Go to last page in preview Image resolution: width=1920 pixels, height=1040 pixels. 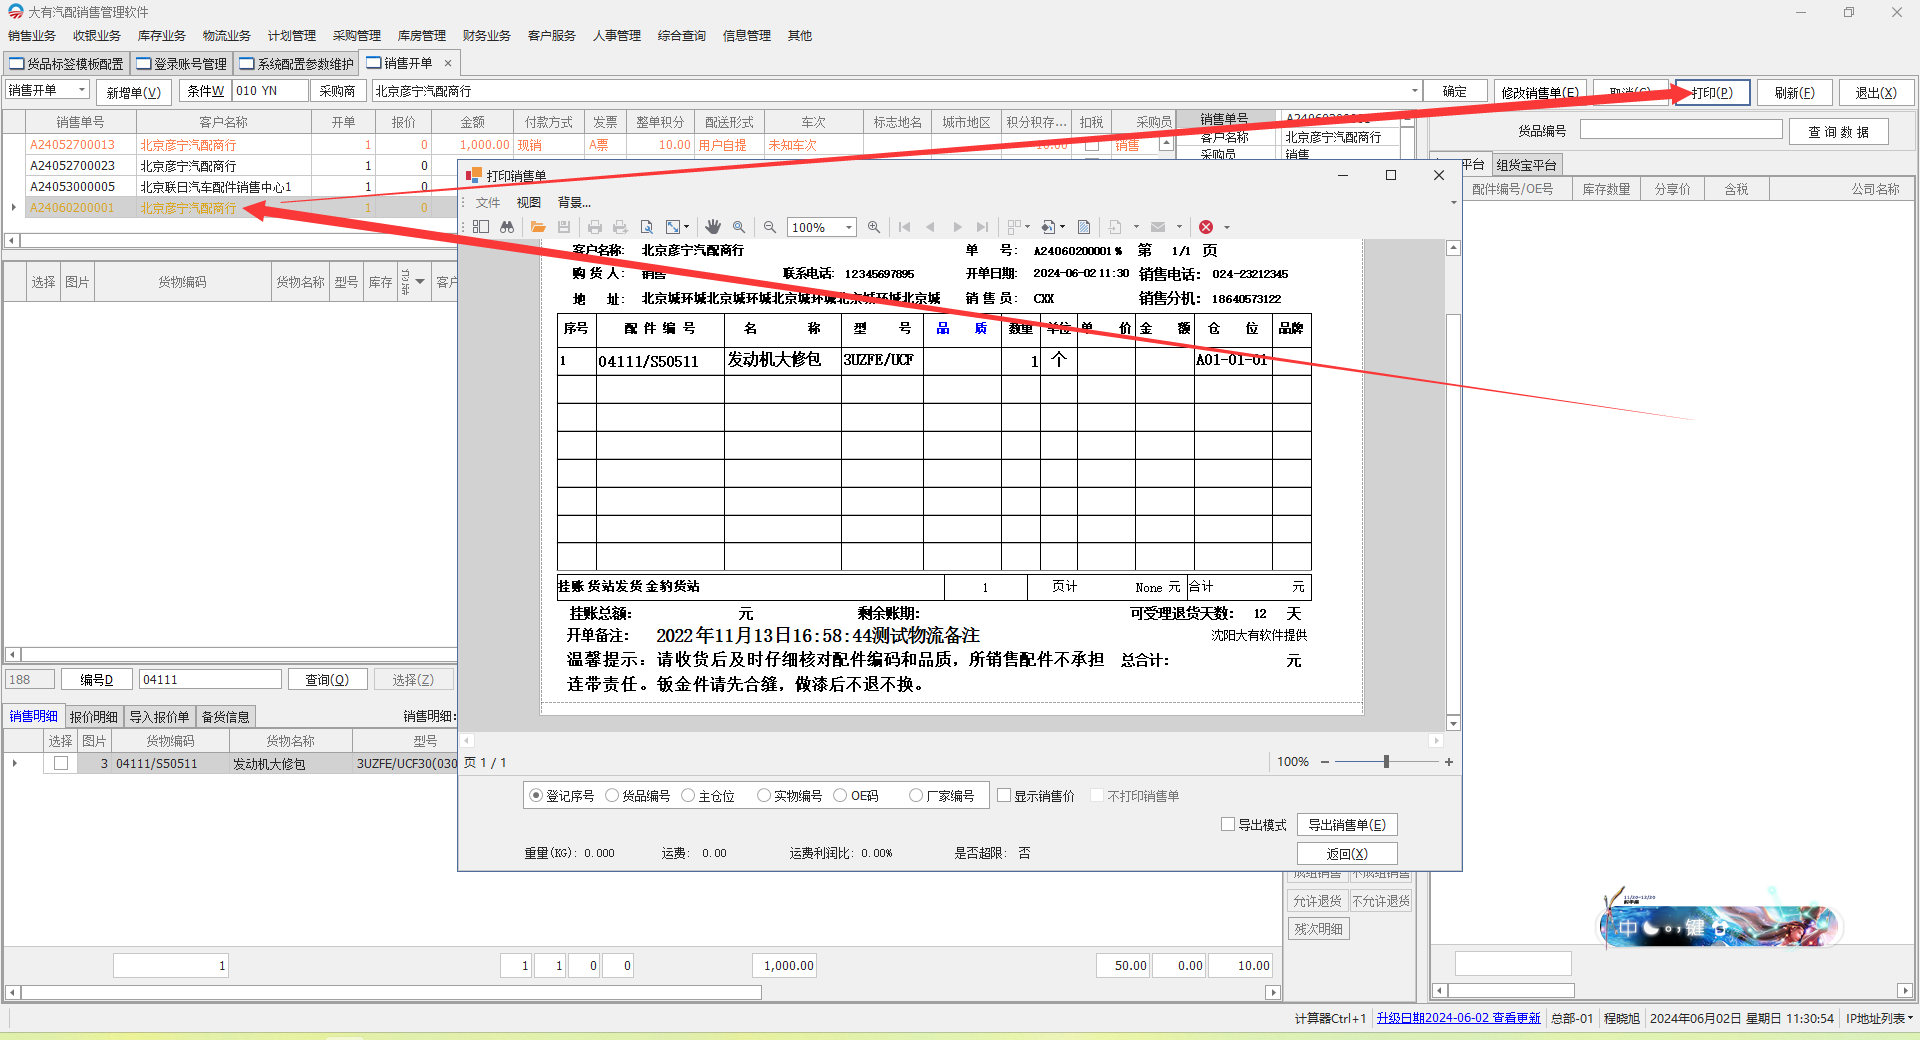coord(982,227)
